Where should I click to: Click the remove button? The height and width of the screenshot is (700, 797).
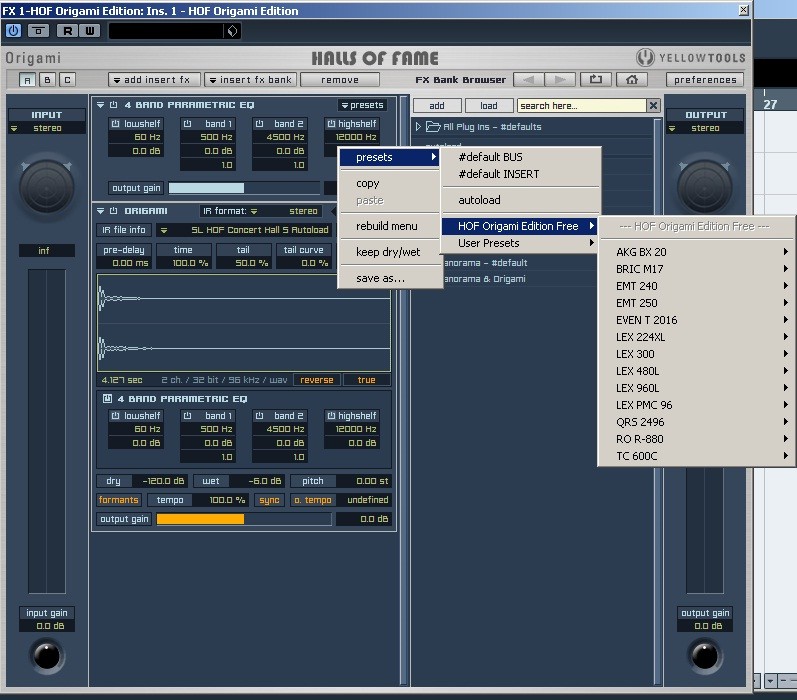coord(340,80)
